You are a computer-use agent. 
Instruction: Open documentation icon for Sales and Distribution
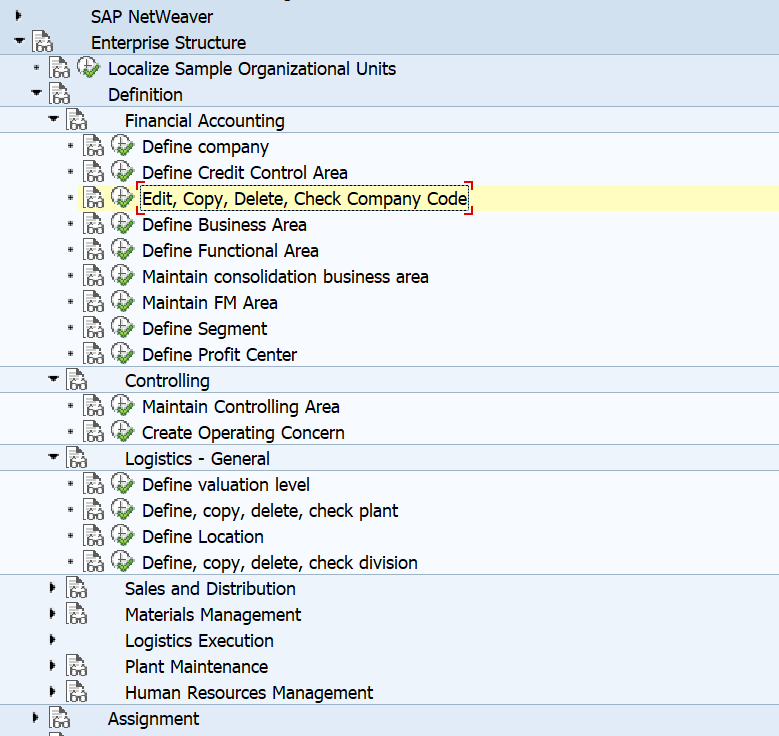[77, 587]
